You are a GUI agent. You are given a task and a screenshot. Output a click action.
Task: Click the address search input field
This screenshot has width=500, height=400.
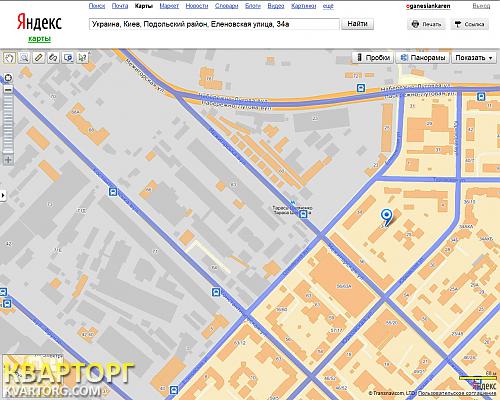[x=214, y=24]
